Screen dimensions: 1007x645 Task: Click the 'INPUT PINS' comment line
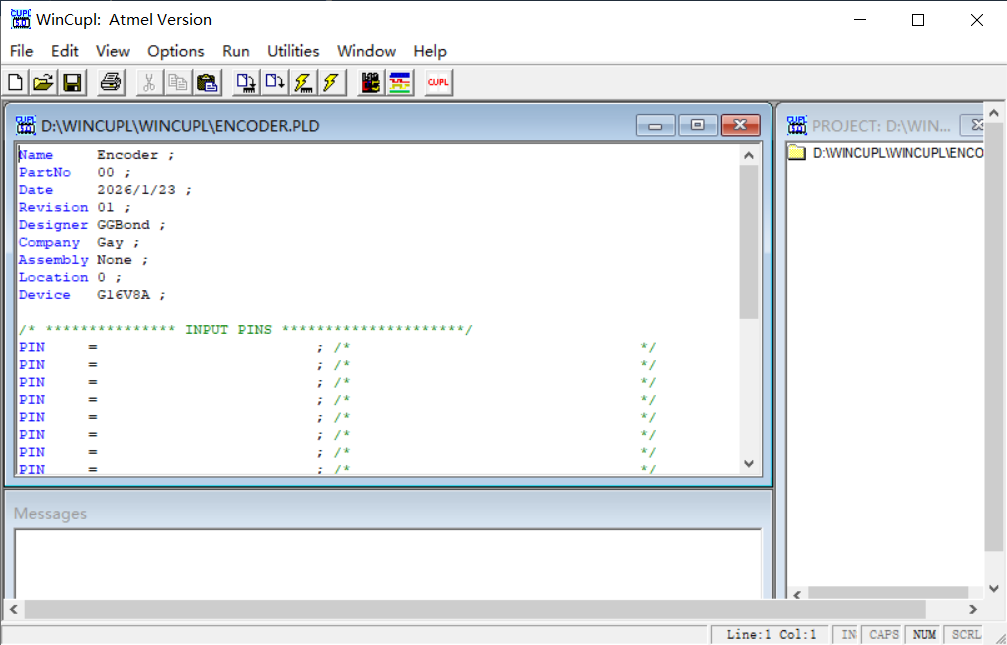245,330
